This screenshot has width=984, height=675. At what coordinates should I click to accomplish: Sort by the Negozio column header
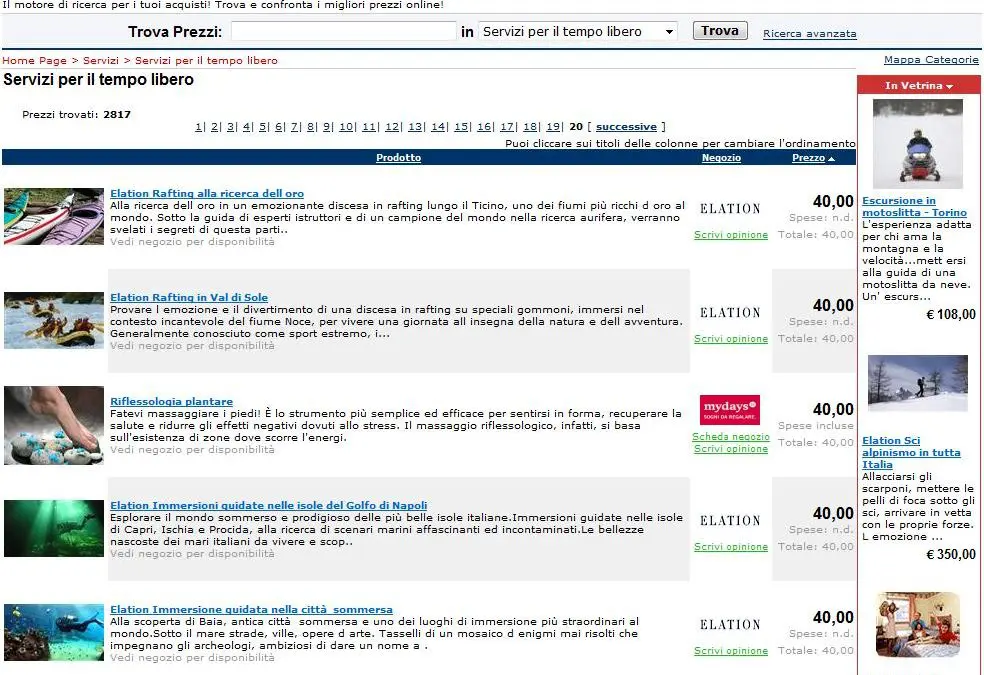(721, 158)
